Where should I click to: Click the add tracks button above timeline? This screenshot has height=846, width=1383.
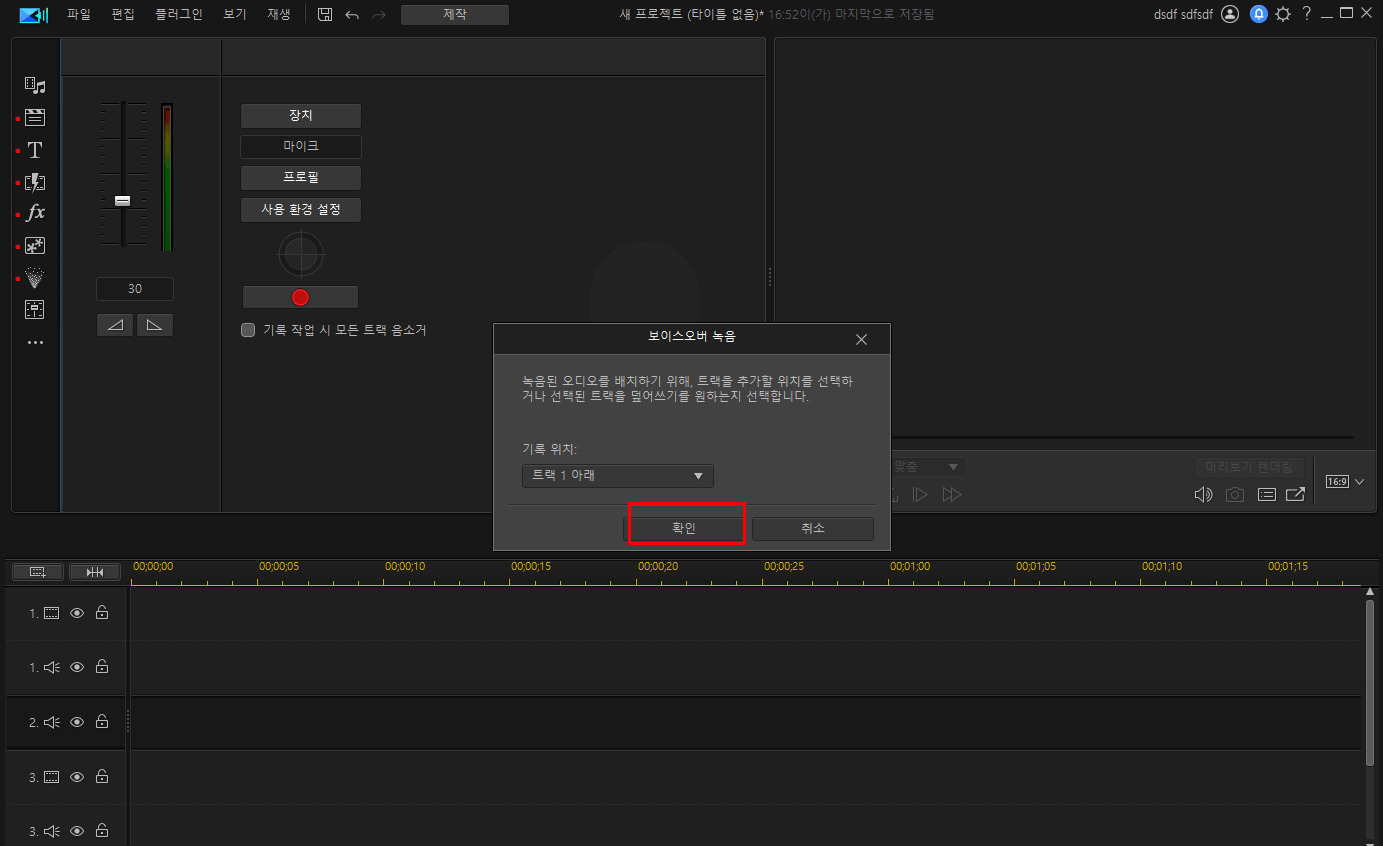click(38, 572)
